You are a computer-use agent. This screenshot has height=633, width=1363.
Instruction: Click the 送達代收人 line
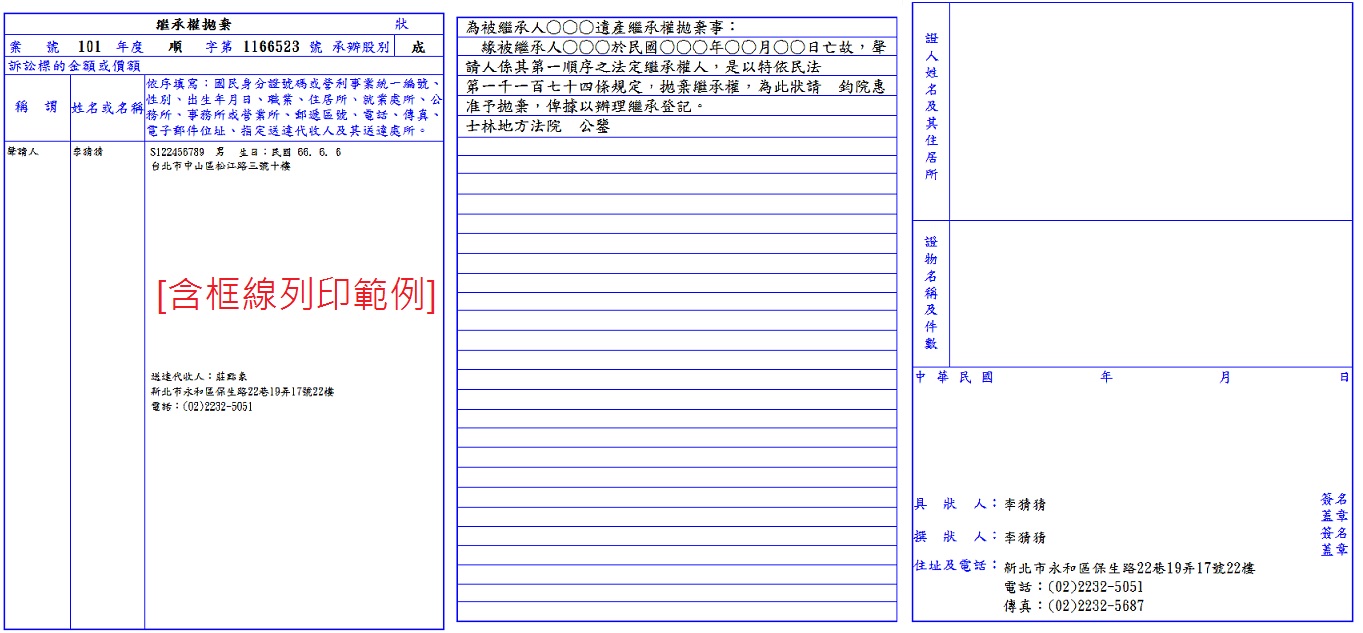tap(198, 377)
